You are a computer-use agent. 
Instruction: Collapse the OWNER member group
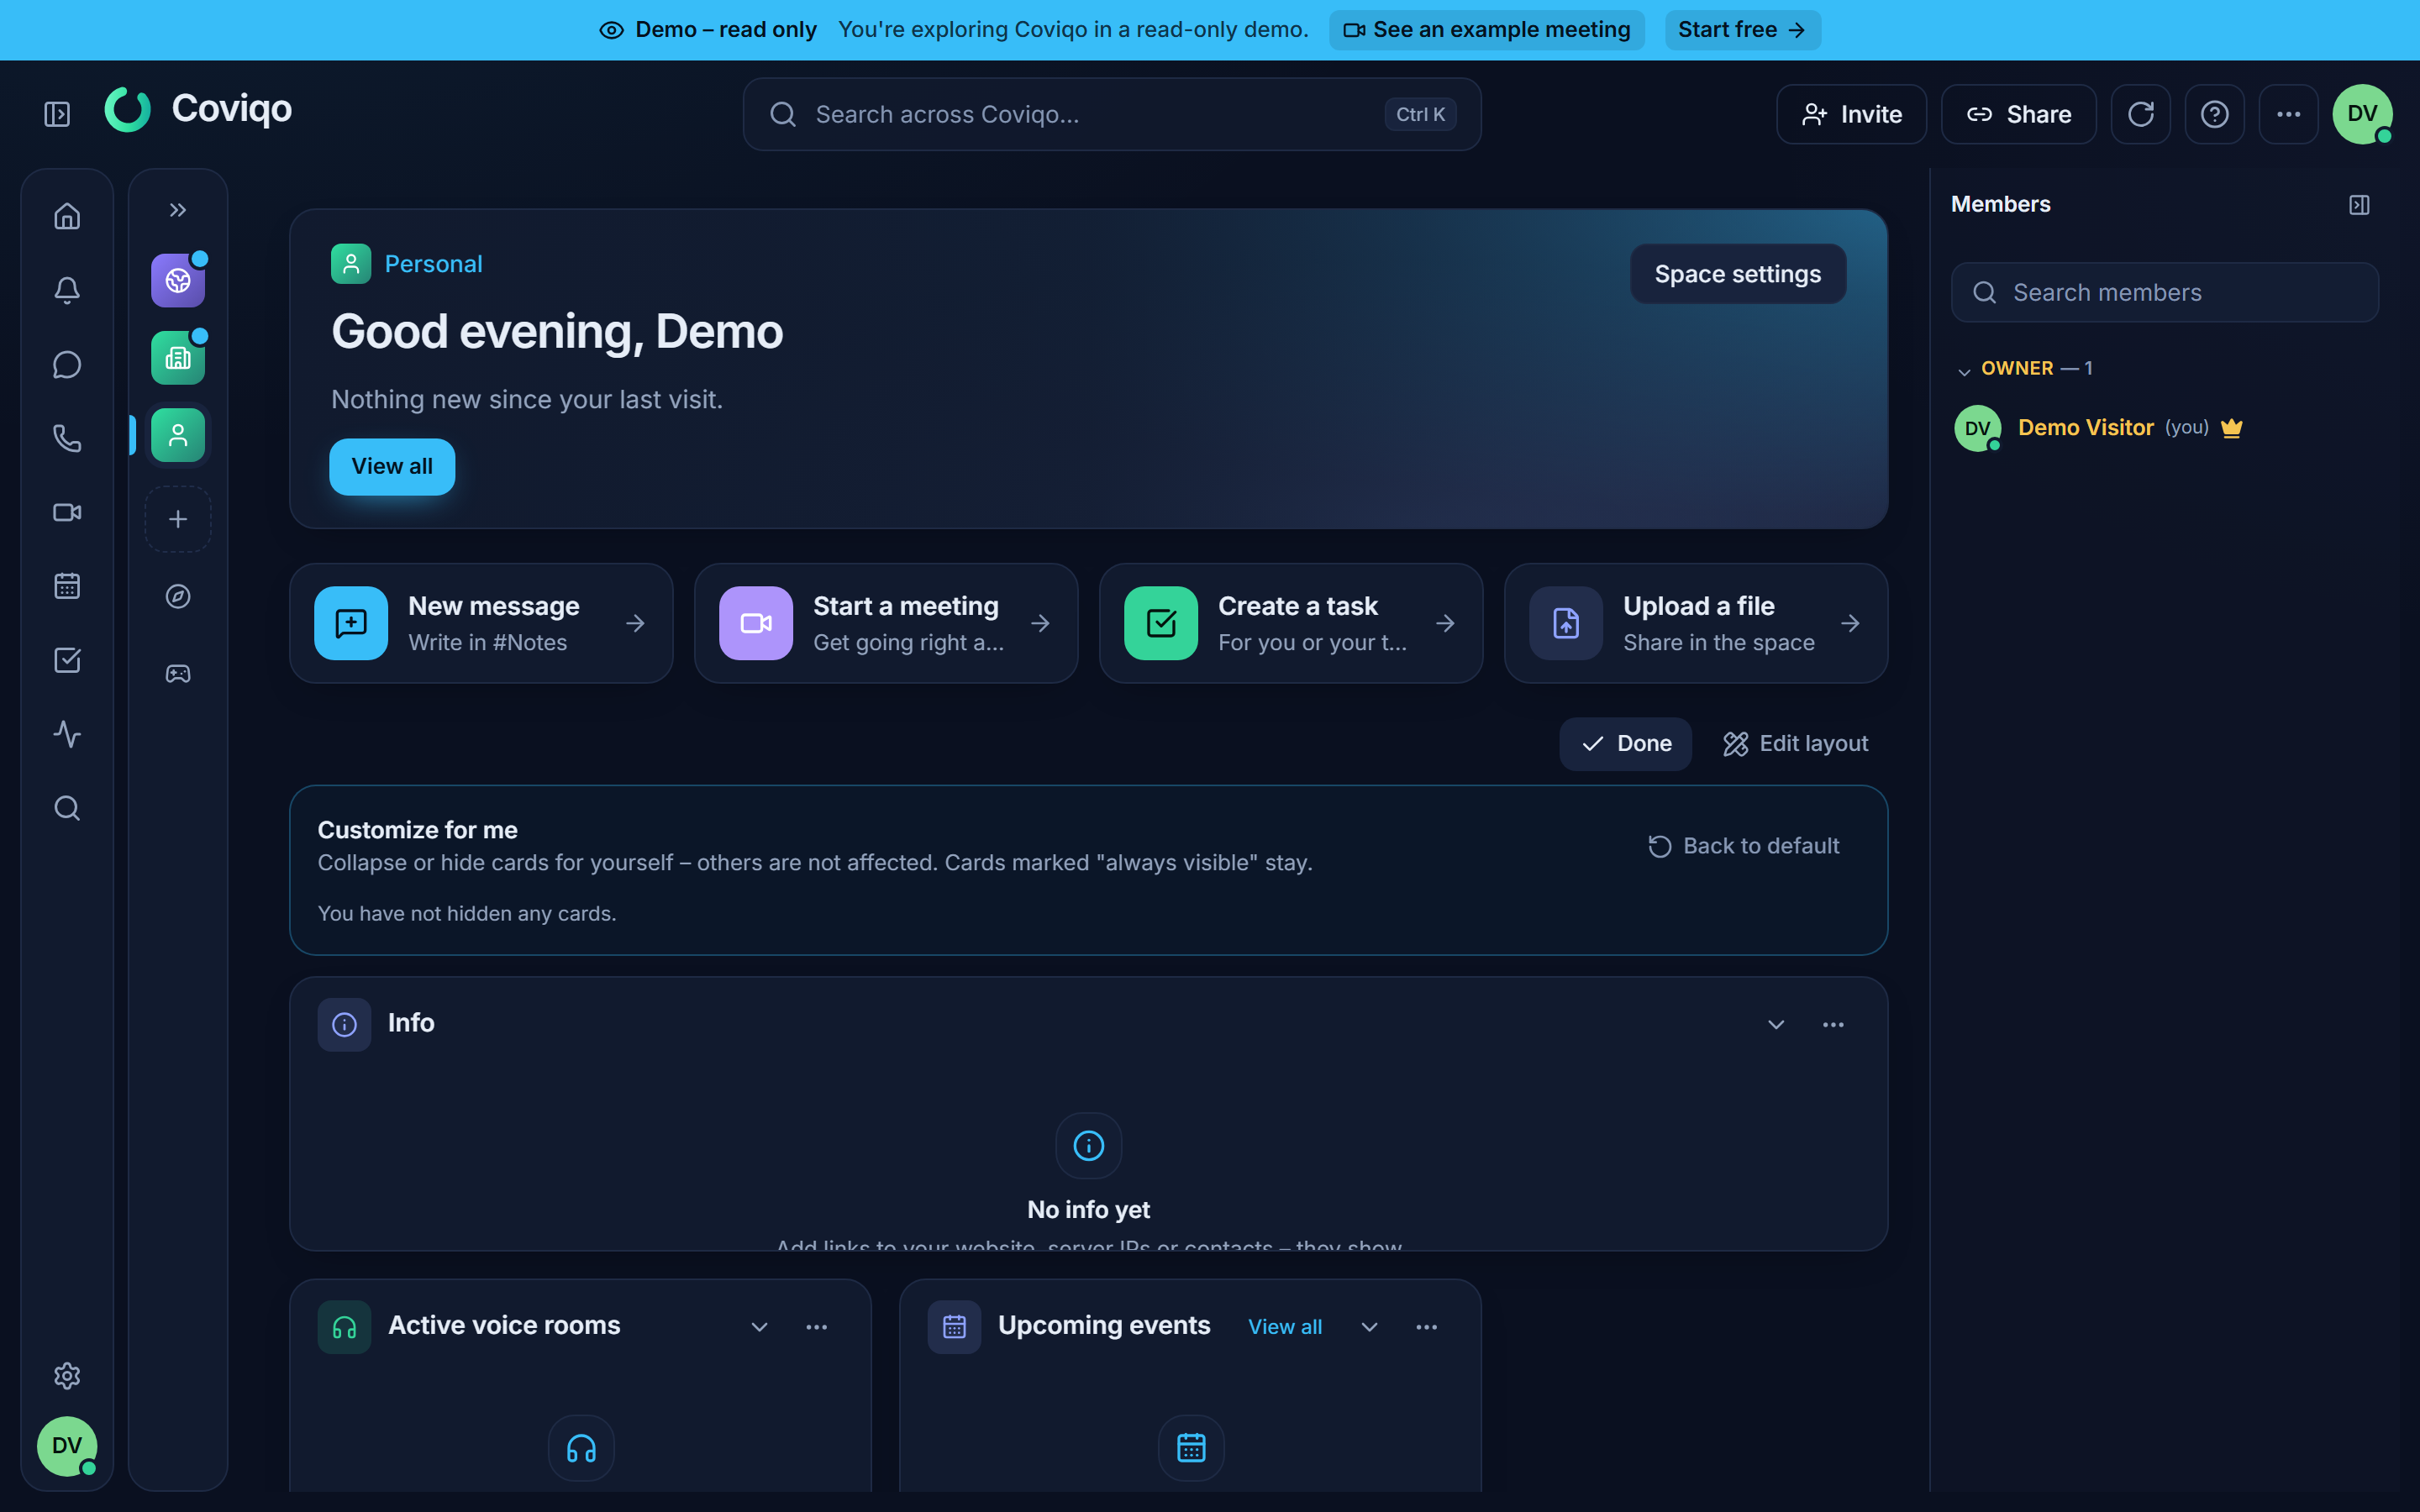[2024, 369]
